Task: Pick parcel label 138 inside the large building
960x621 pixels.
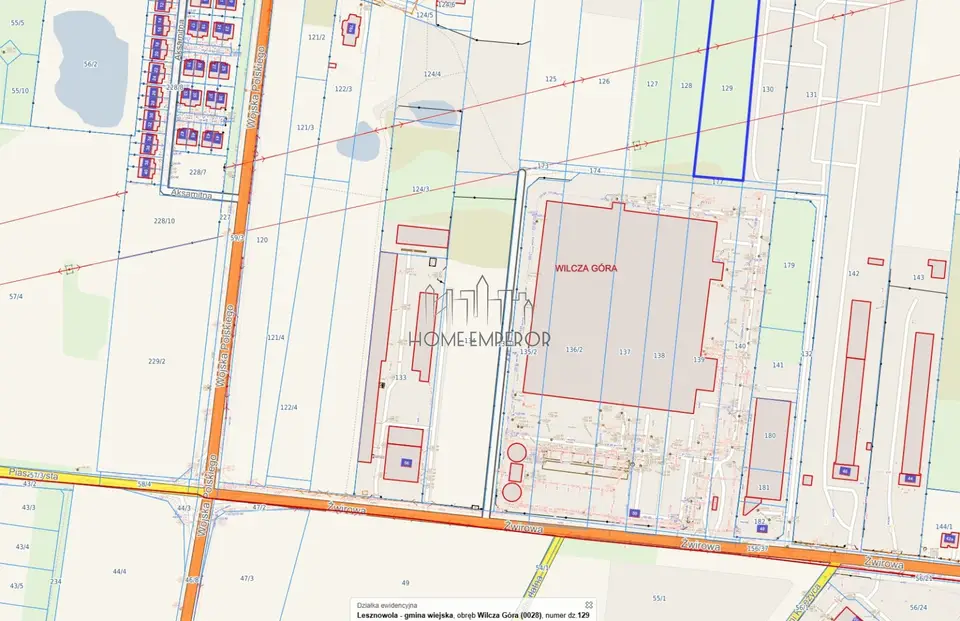Action: click(659, 355)
